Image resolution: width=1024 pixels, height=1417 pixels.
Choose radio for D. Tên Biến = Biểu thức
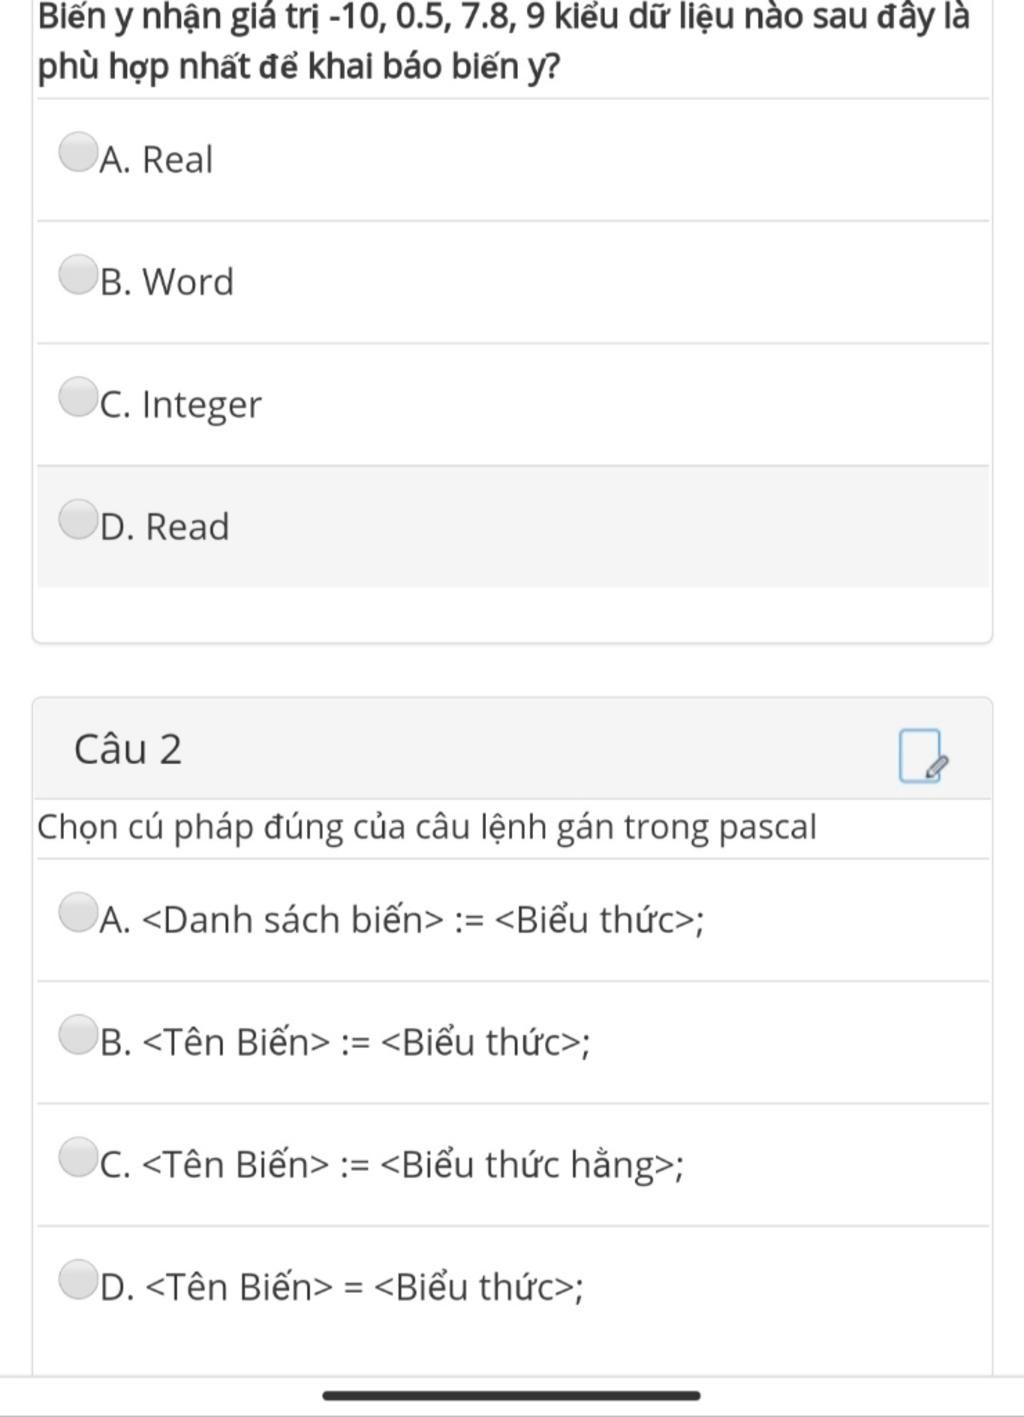point(77,1279)
